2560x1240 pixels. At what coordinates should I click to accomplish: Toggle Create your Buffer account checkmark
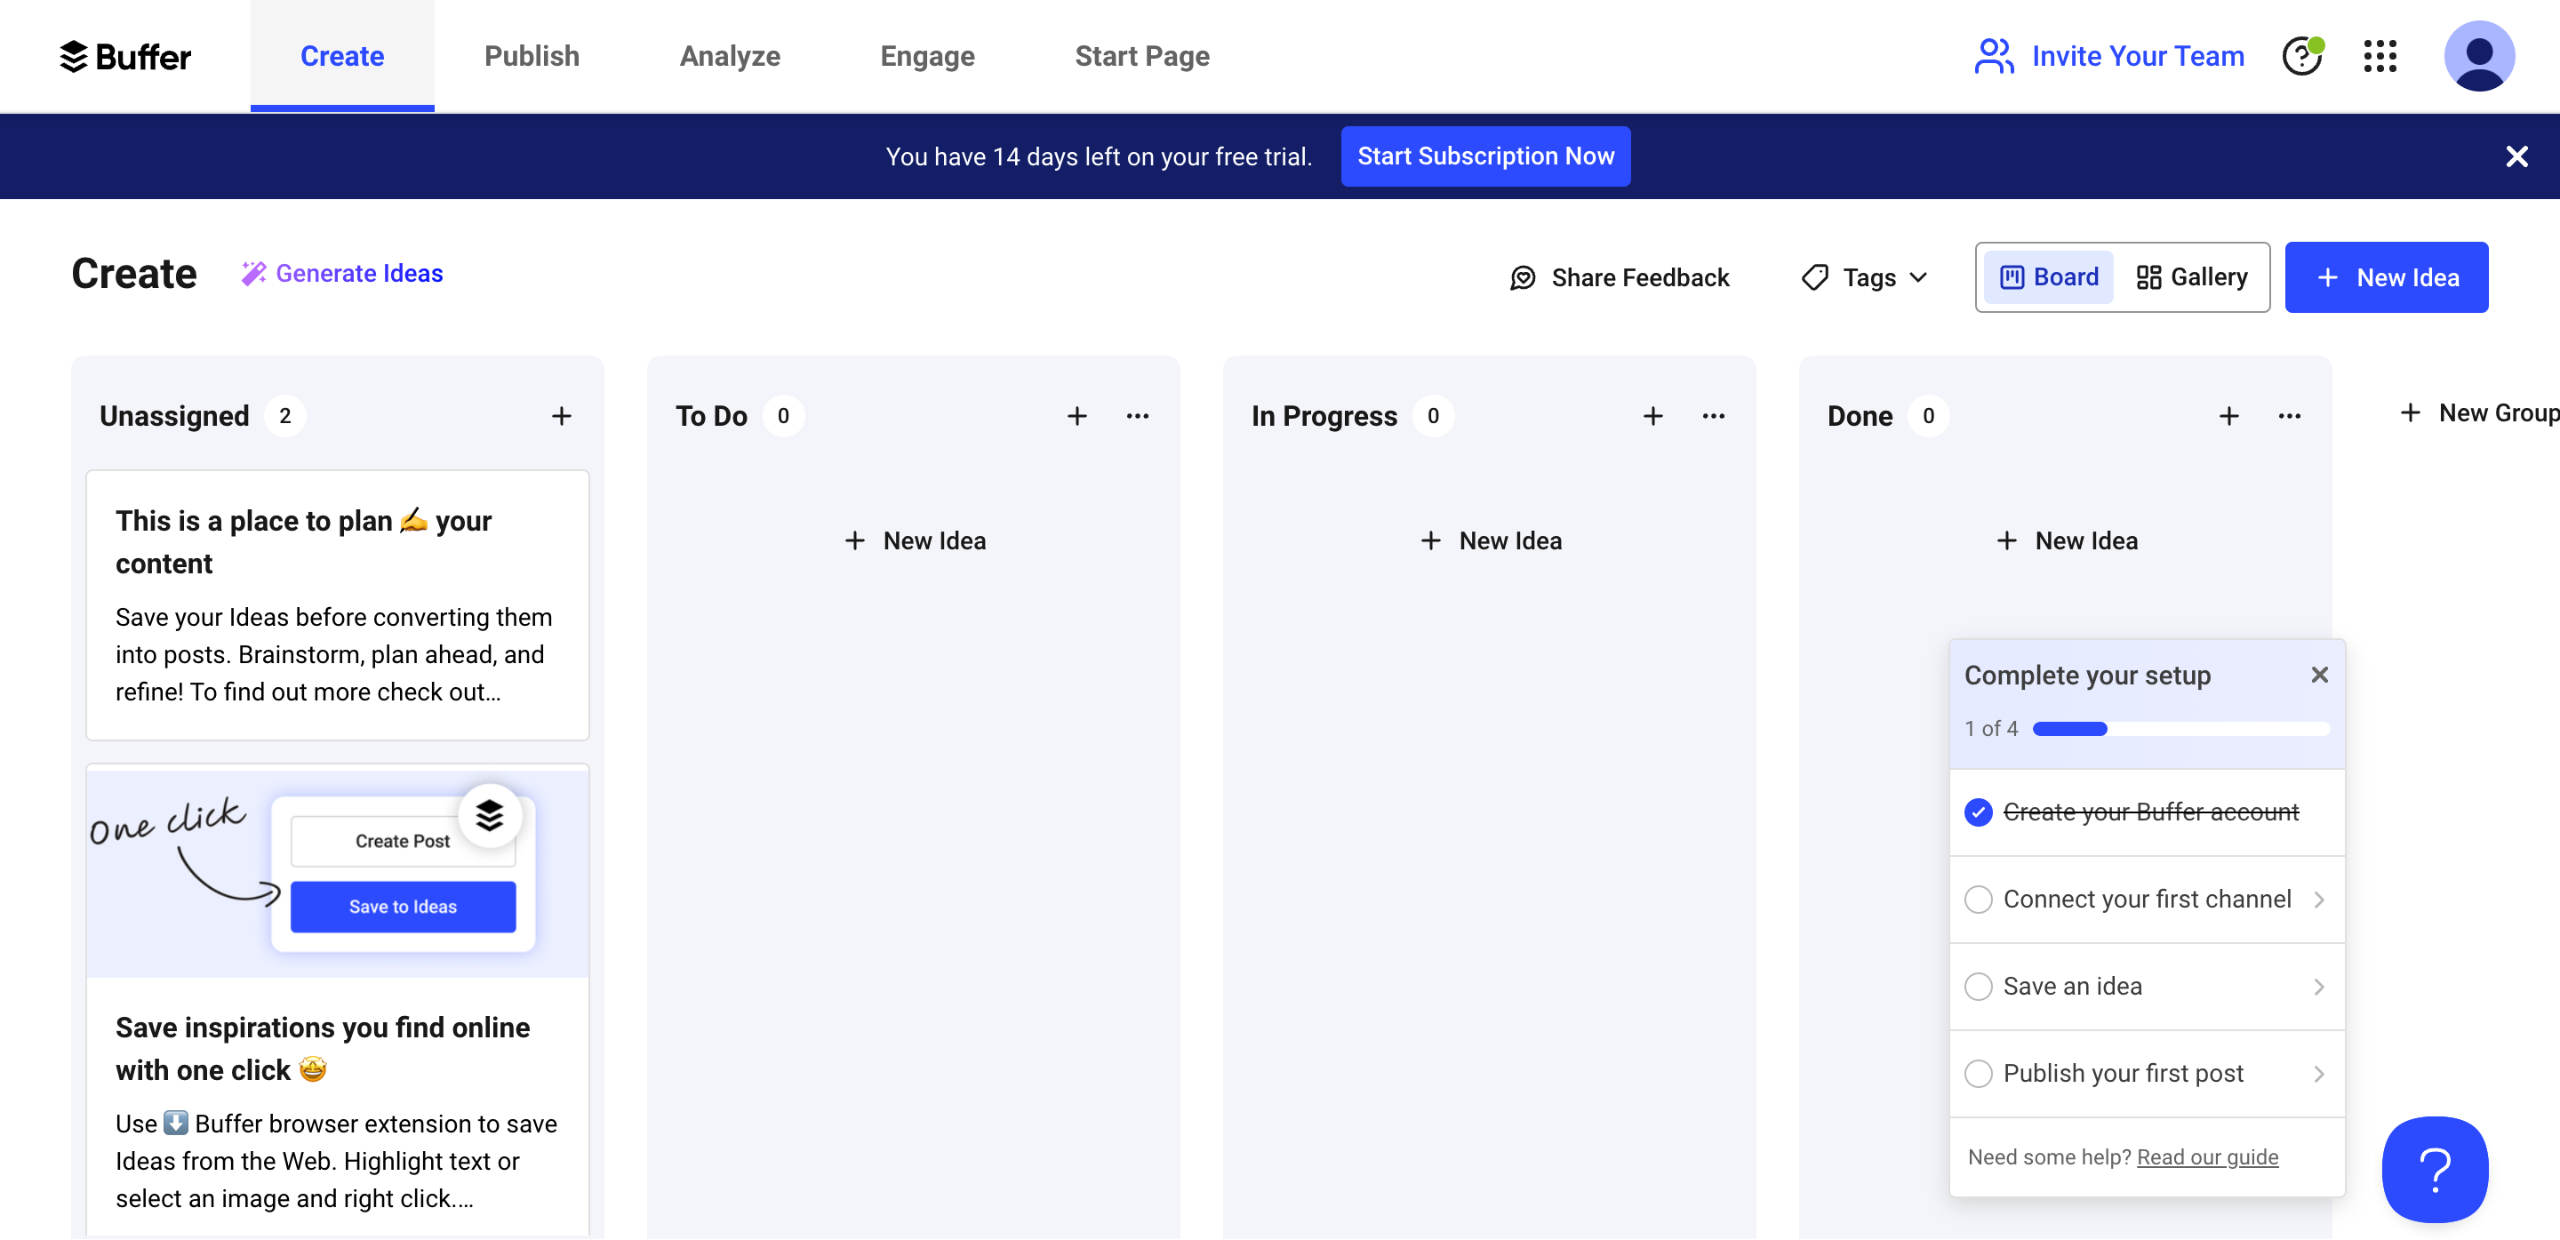point(1978,812)
